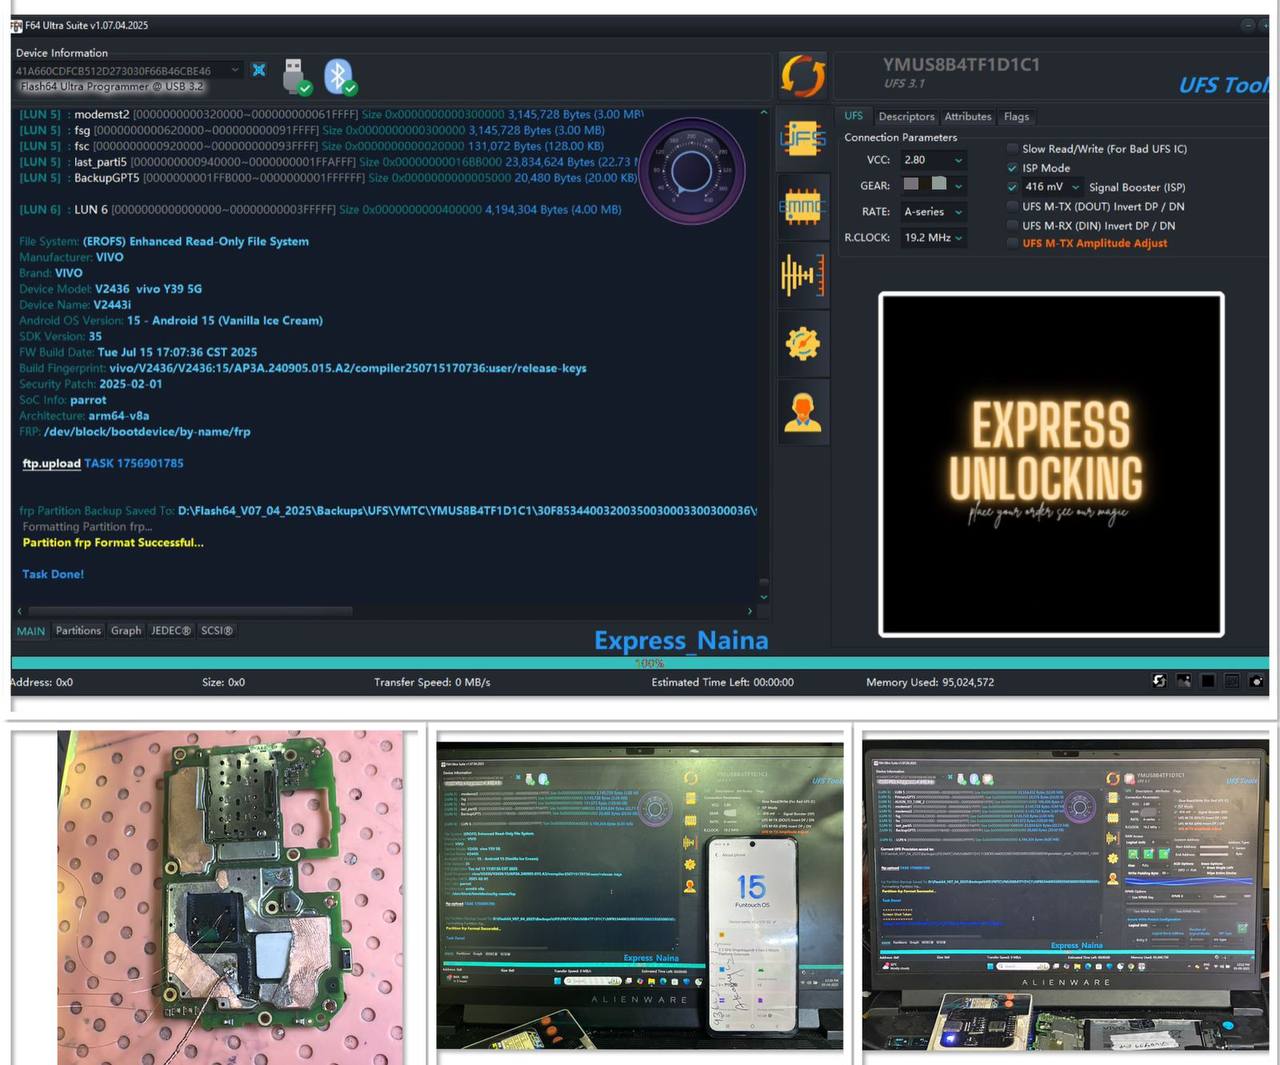Open the R.CLOCK 19.2 MHz dropdown

tap(933, 238)
